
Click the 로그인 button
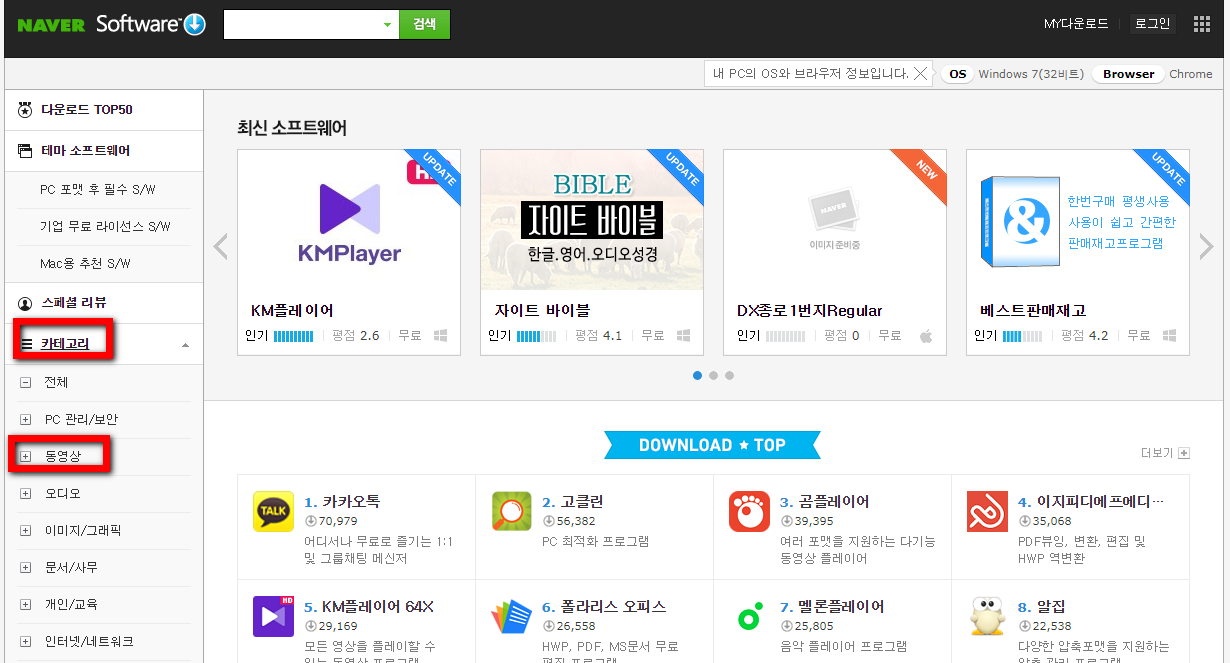[1152, 24]
